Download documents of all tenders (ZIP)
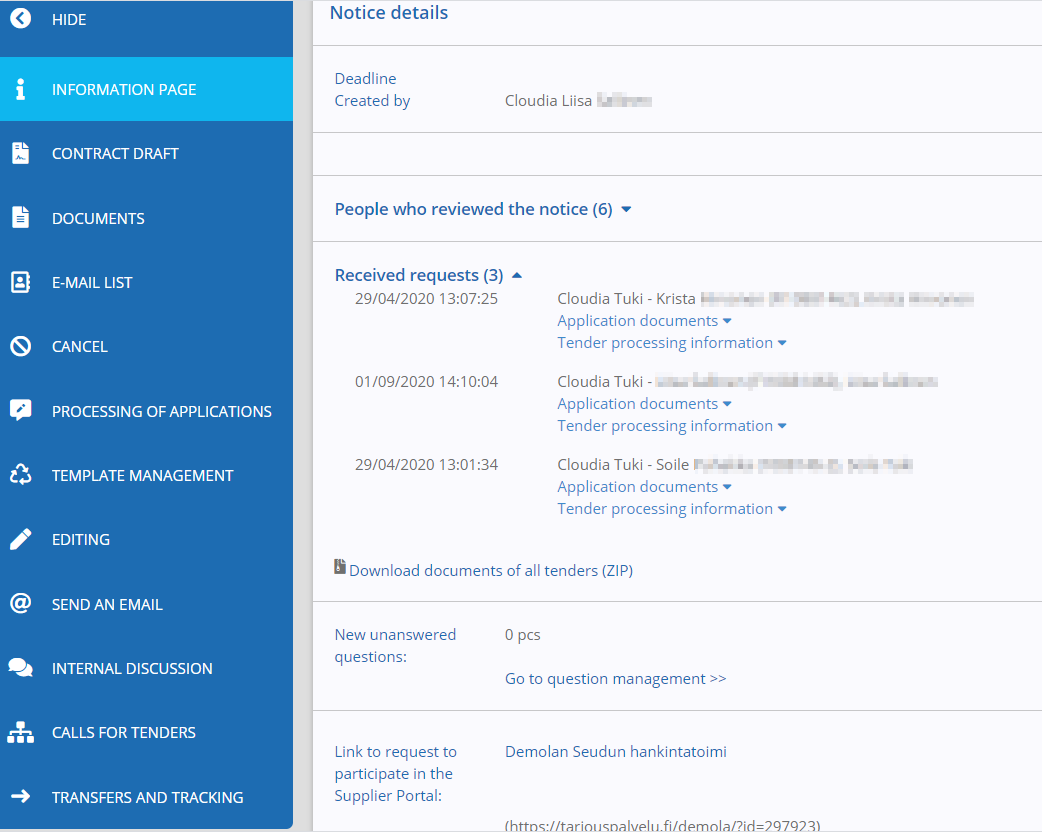 point(490,571)
